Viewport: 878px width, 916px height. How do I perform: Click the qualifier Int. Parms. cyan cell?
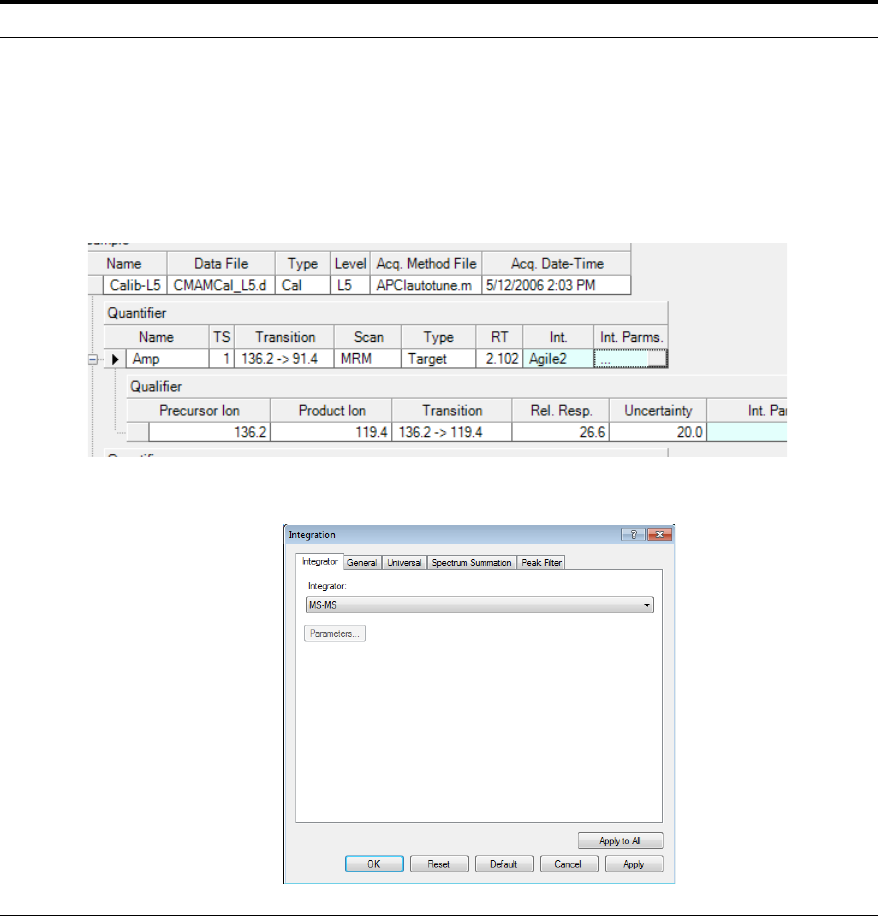pyautogui.click(x=747, y=432)
